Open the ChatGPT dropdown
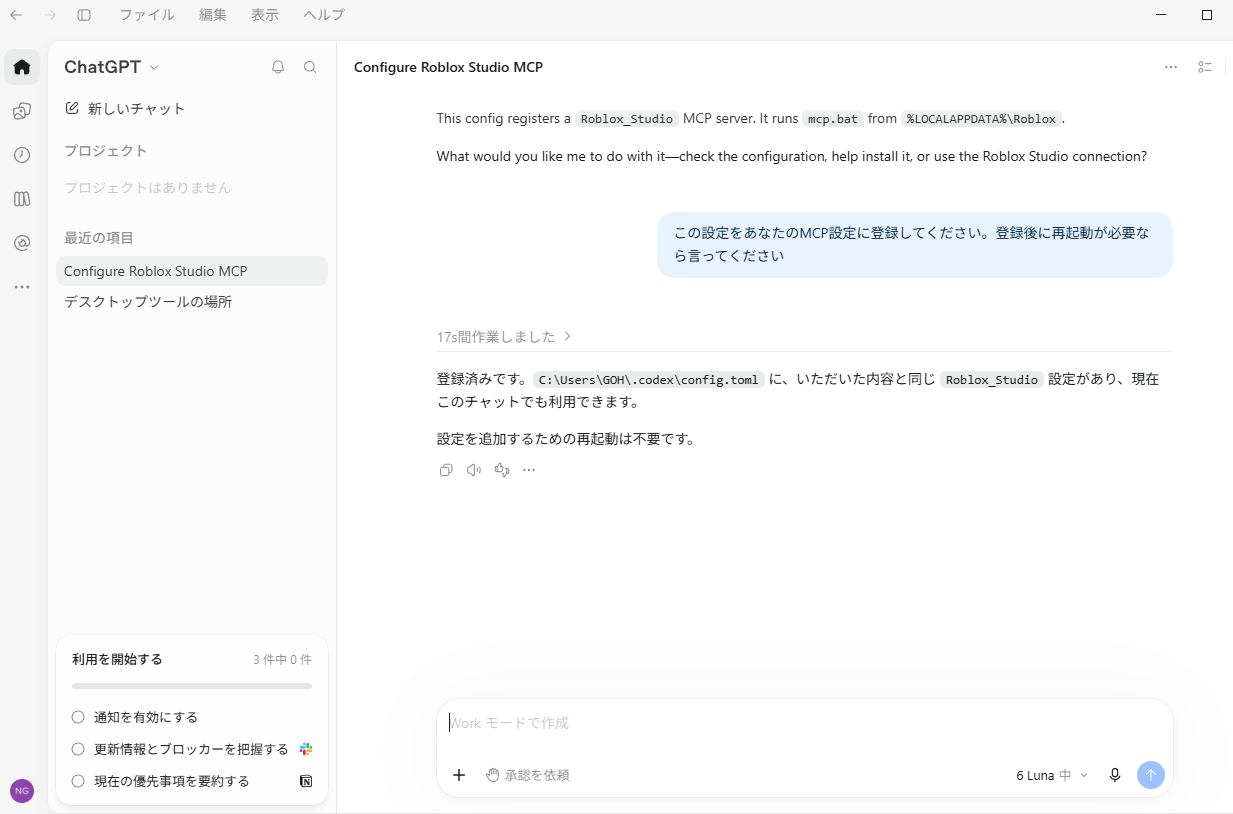The width and height of the screenshot is (1233, 814). click(x=111, y=67)
